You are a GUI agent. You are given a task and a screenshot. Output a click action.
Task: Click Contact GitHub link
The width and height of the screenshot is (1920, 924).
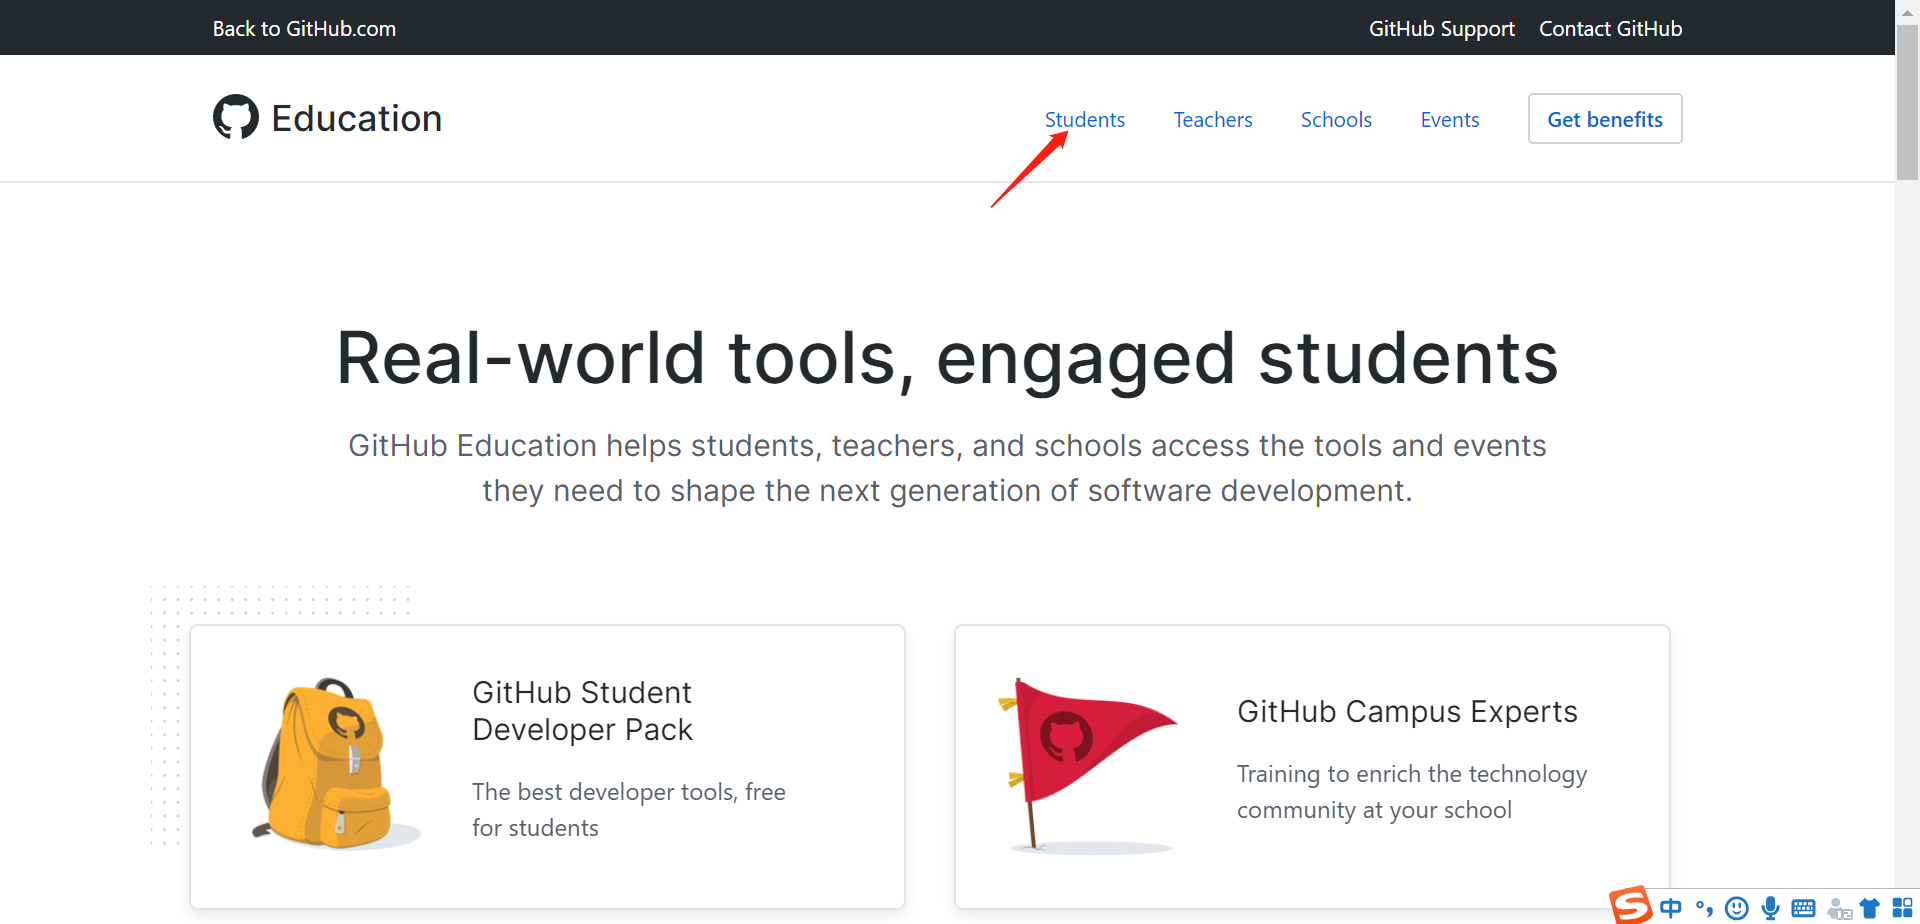[1611, 29]
